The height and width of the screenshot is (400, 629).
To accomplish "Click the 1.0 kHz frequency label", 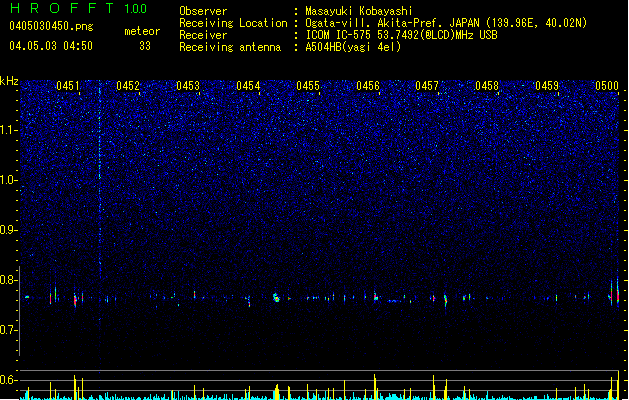I will click(x=9, y=180).
